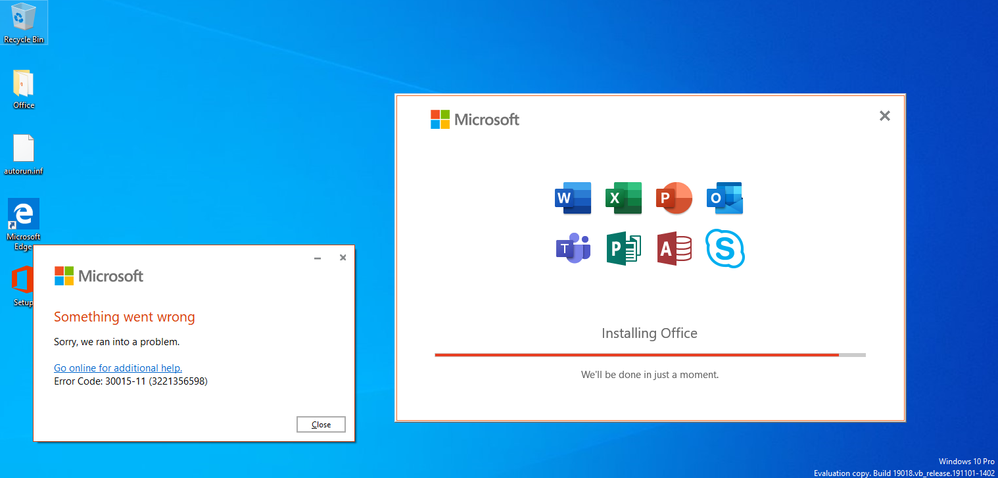Close error dialog with X button

(342, 257)
